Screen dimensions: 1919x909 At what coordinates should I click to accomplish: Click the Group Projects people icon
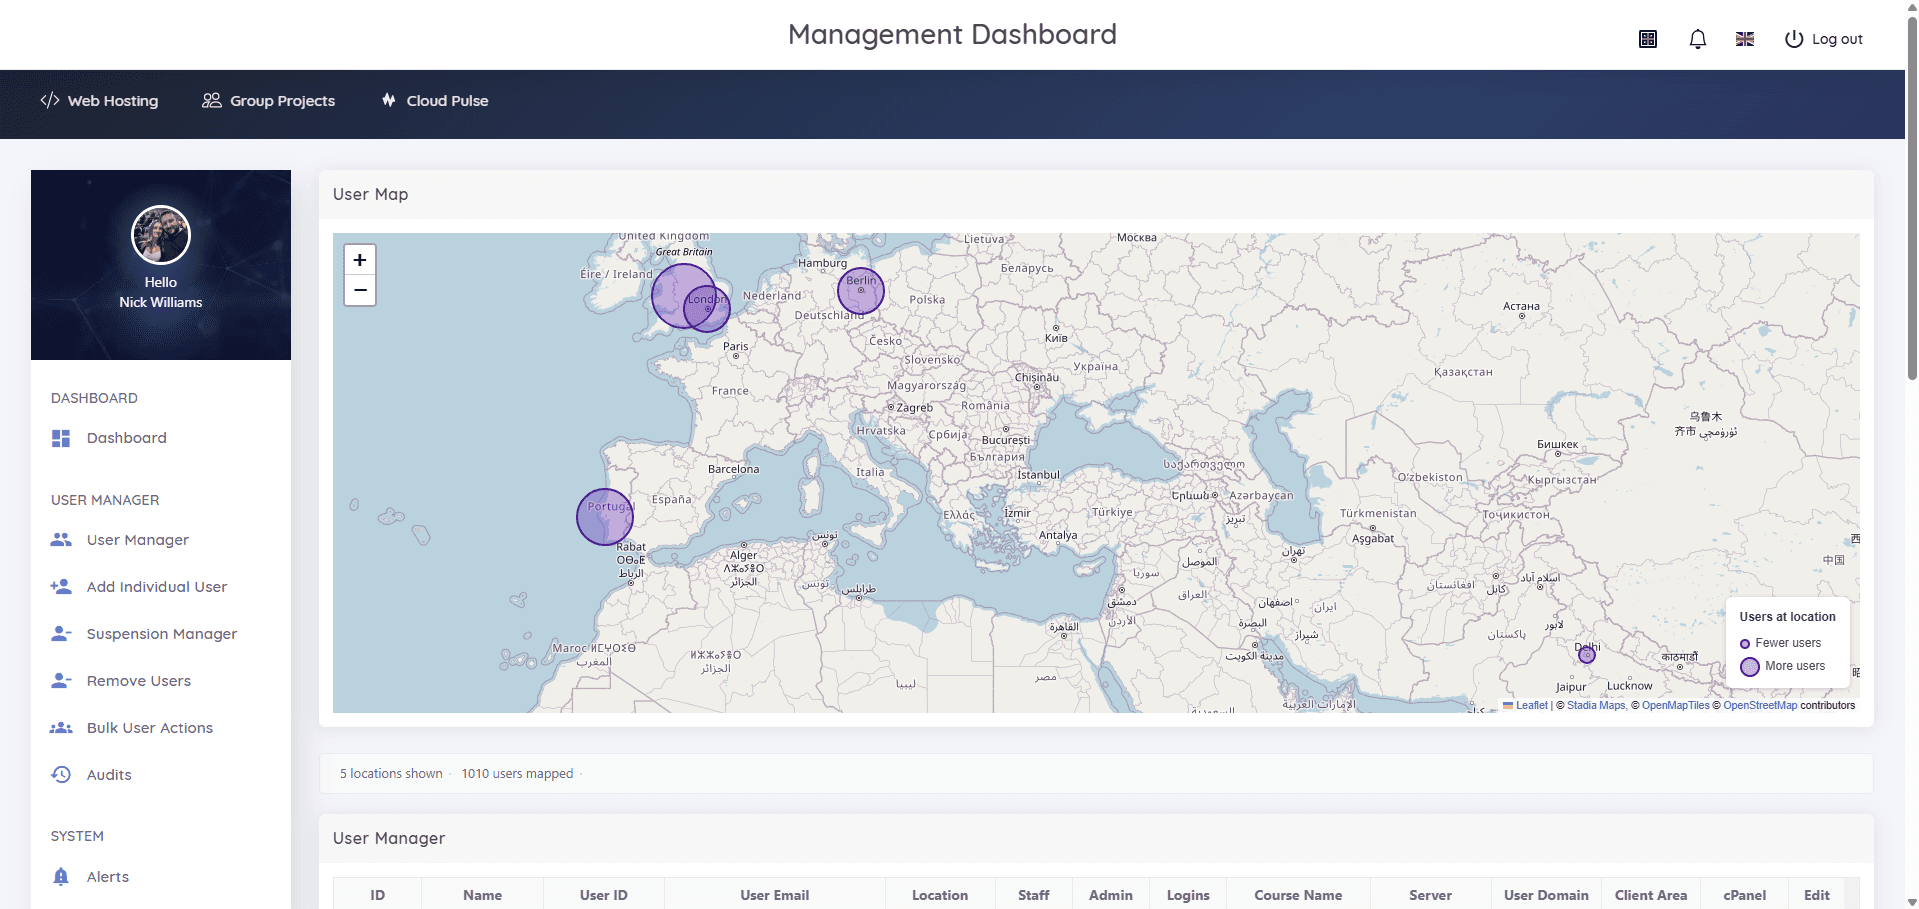click(211, 100)
